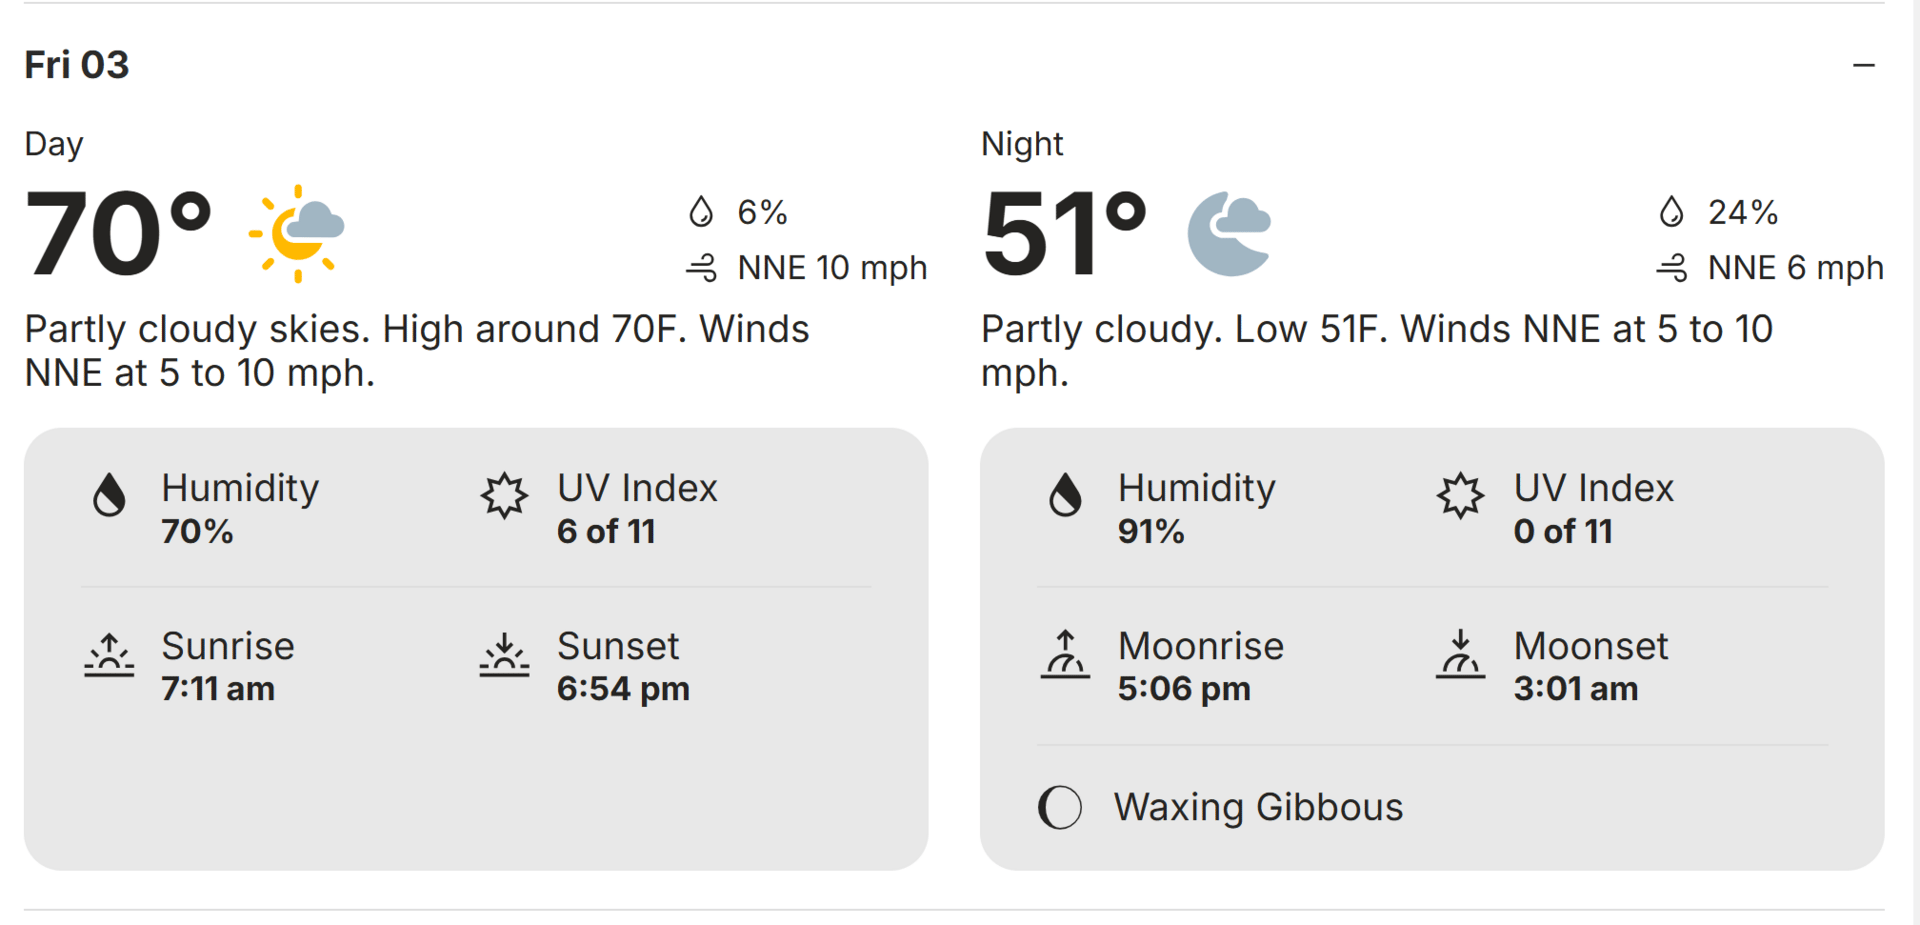The image size is (1920, 925).
Task: Click the partly cloudy daytime sun icon
Action: 297,233
